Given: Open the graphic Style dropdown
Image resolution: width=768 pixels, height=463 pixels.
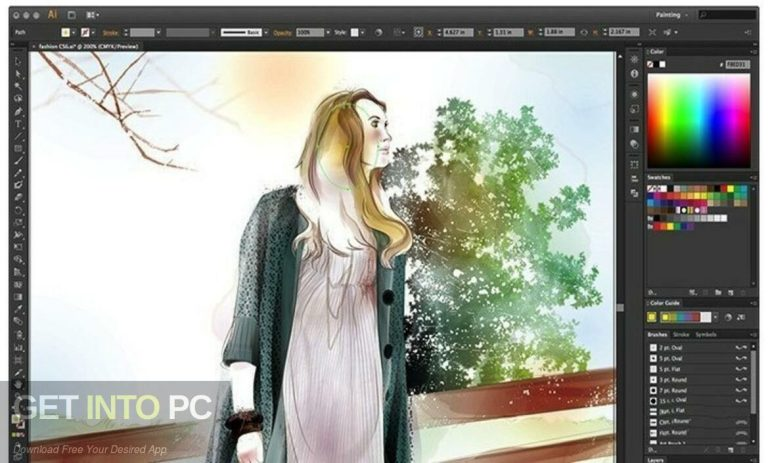Looking at the screenshot, I should [362, 32].
